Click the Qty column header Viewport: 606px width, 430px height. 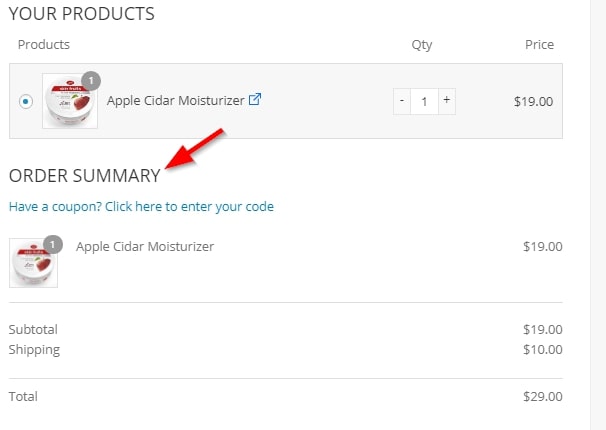pos(422,45)
